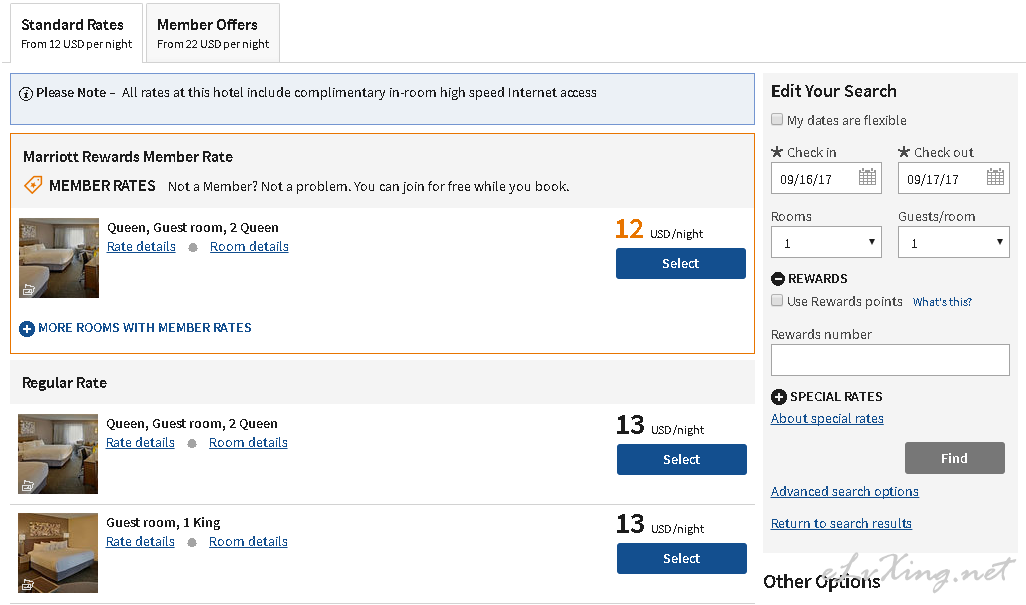This screenshot has width=1026, height=605.
Task: Open the Guests/room dropdown
Action: click(953, 242)
